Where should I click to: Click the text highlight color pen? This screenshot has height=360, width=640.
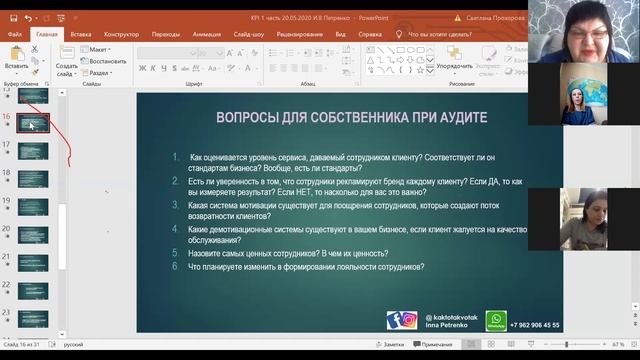click(231, 69)
